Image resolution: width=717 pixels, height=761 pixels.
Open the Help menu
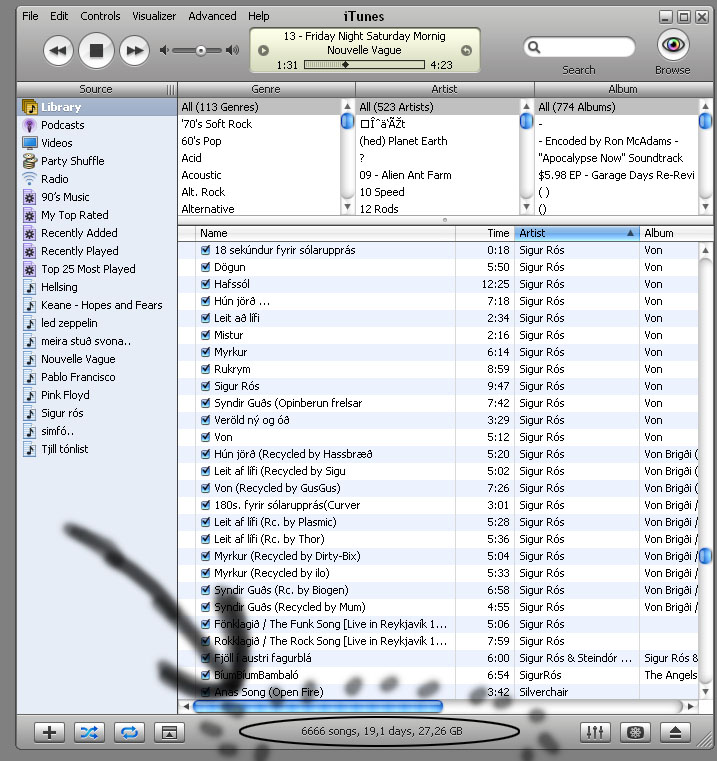259,16
